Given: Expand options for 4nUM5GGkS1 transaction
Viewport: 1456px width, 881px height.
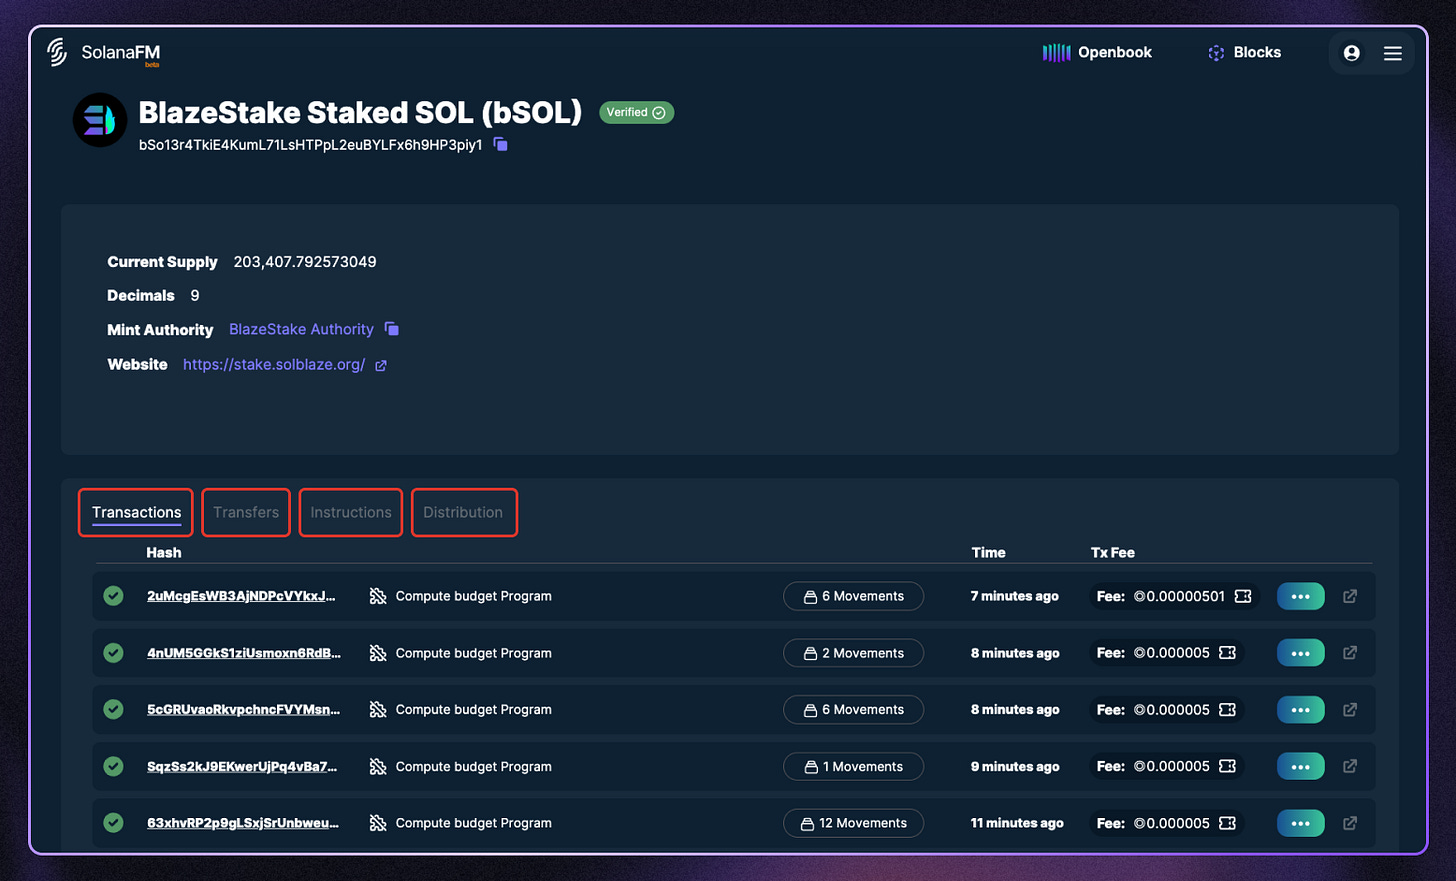Looking at the screenshot, I should [x=1300, y=653].
